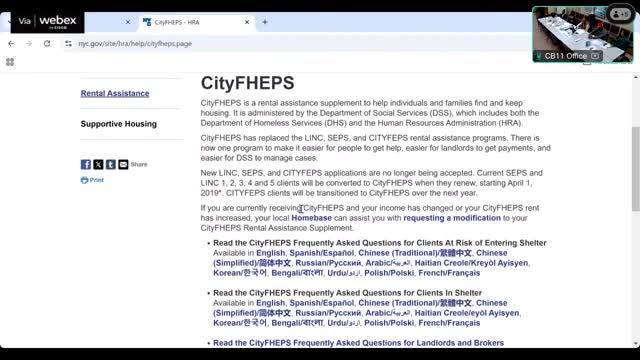The image size is (640, 360).
Task: Share page via email icon
Action: pyautogui.click(x=123, y=164)
